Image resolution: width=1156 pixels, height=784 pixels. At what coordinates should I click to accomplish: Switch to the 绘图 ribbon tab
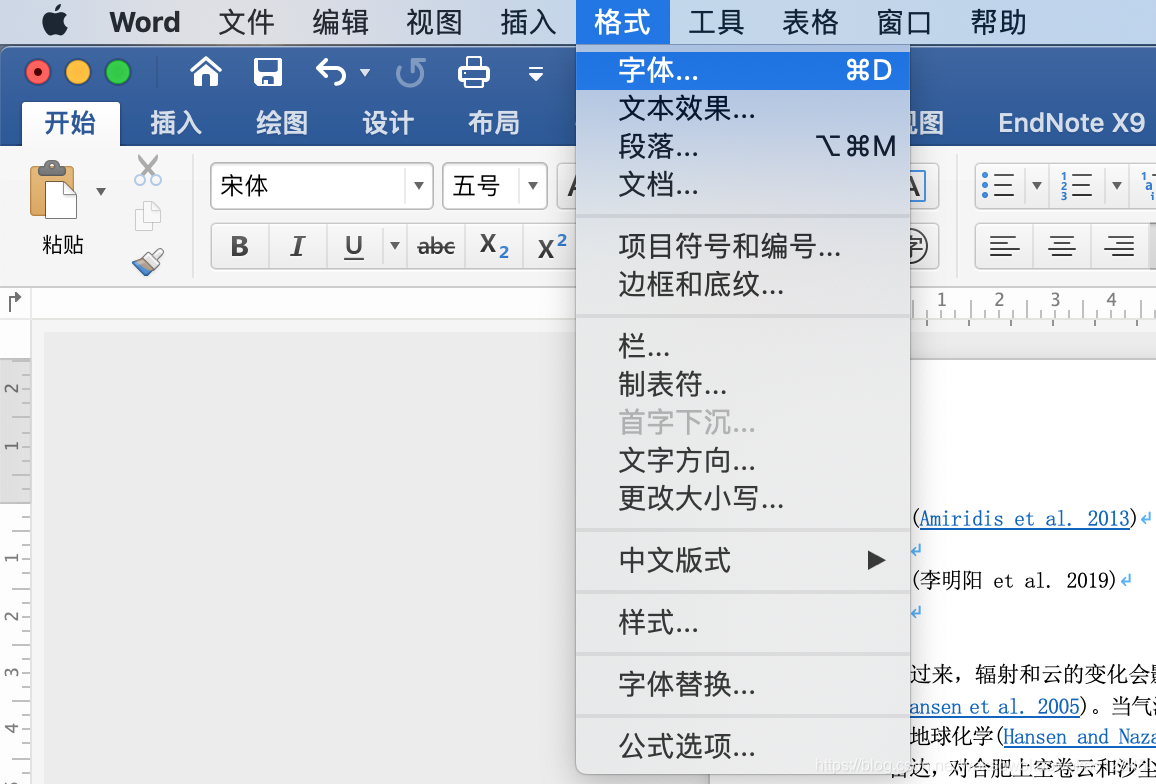pos(282,122)
